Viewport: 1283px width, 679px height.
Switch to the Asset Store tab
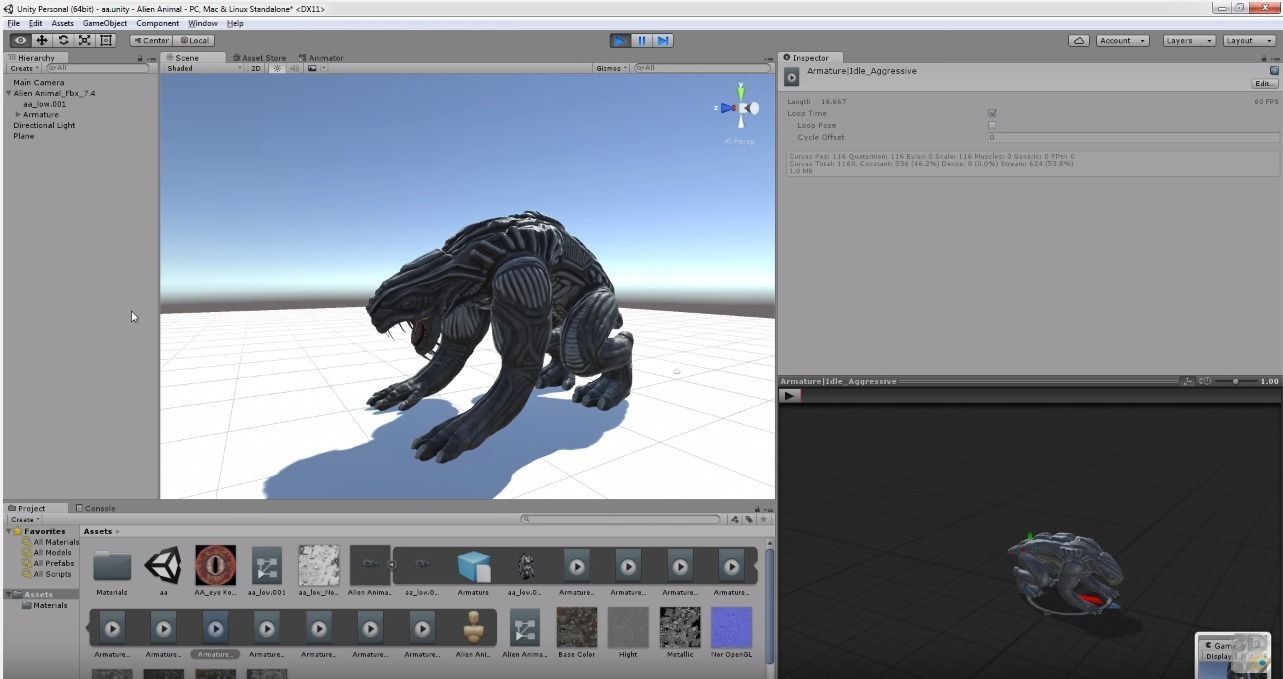[x=259, y=58]
